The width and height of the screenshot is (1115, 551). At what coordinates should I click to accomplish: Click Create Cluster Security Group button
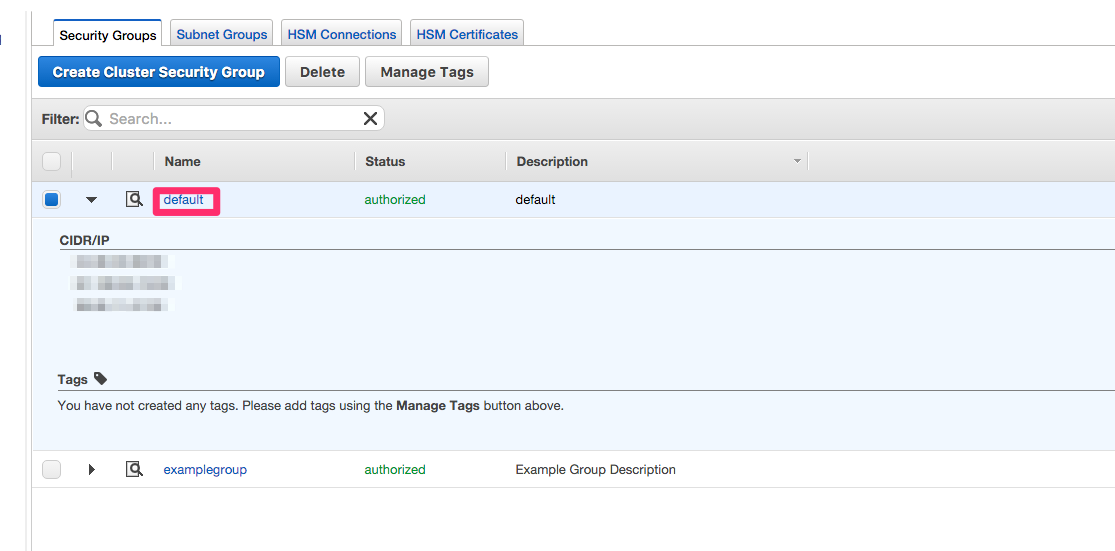pyautogui.click(x=159, y=72)
